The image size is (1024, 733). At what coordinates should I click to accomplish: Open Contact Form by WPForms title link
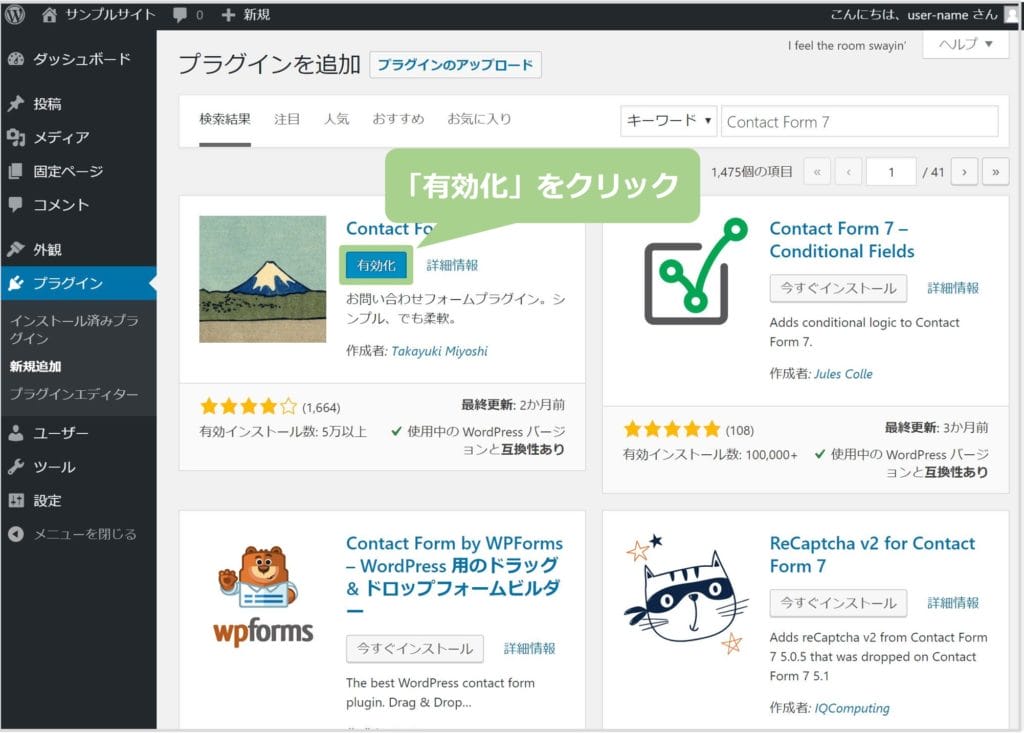454,577
